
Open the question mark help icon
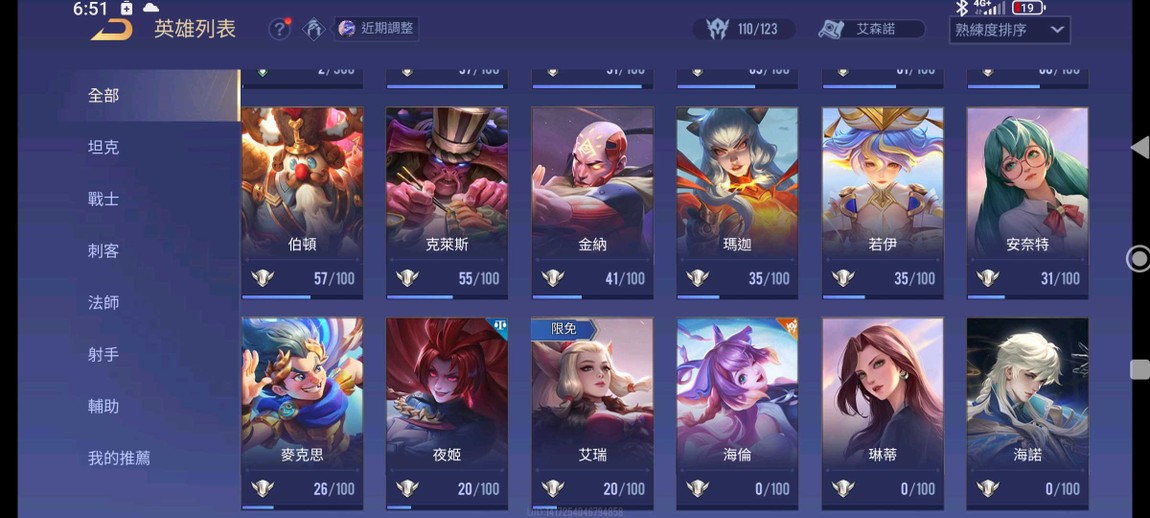coord(279,29)
